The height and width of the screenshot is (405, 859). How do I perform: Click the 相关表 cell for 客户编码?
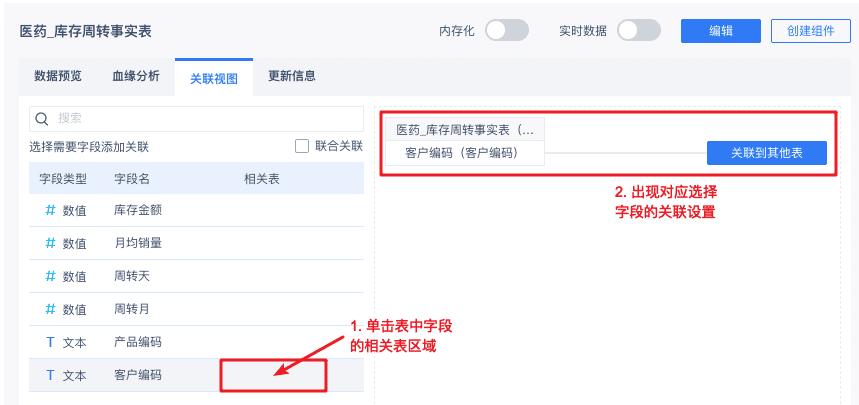point(272,375)
